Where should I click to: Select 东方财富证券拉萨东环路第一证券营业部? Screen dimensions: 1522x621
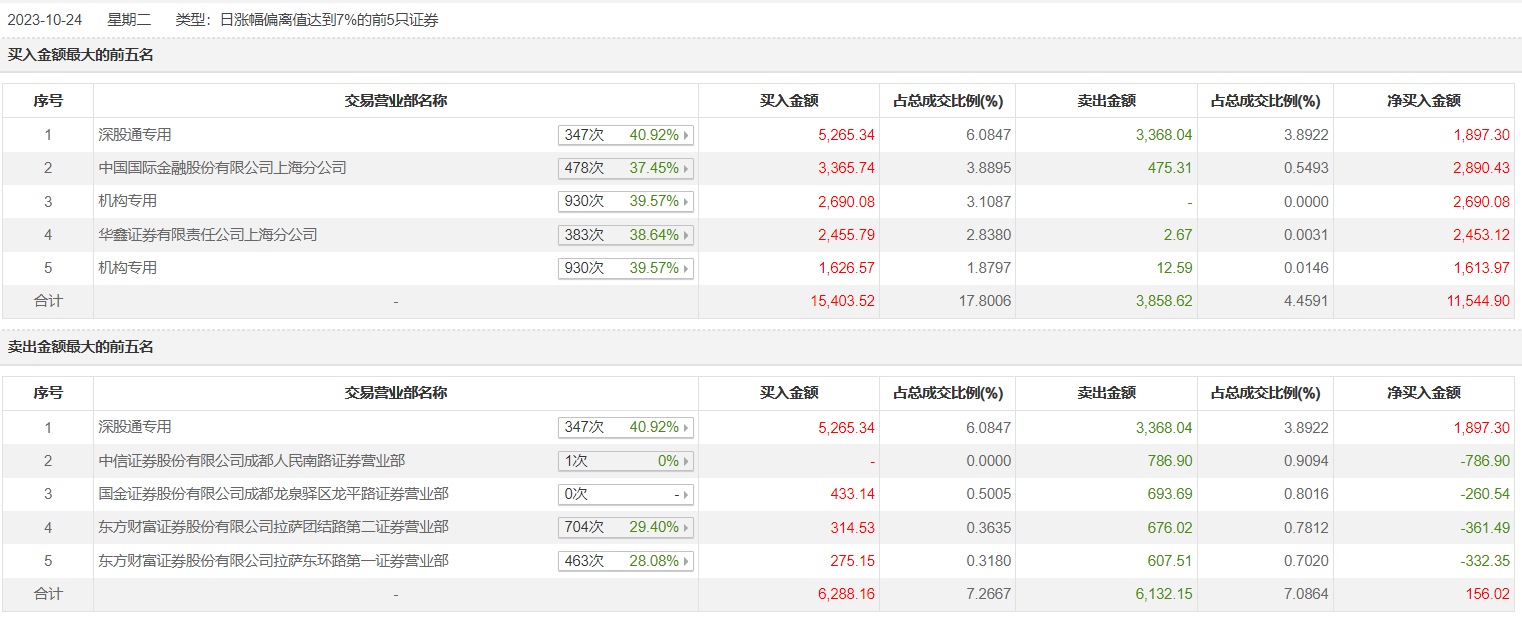click(x=273, y=561)
